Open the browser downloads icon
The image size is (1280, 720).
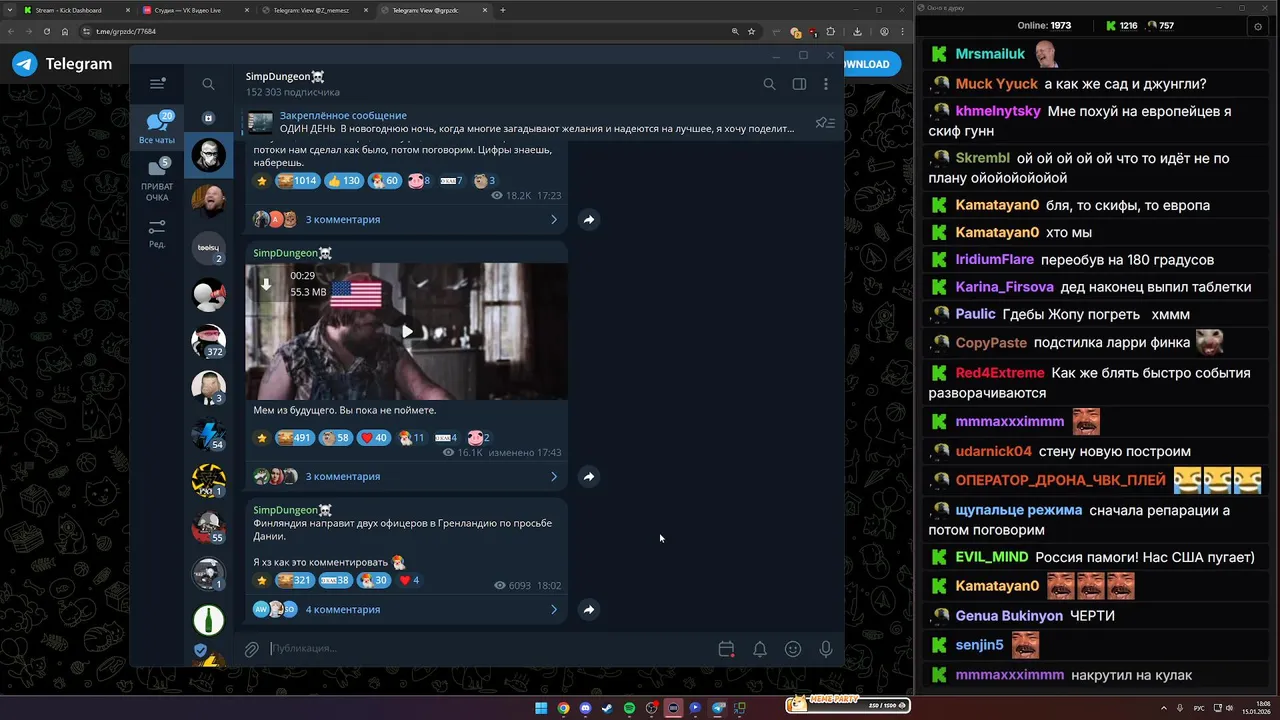tap(857, 32)
